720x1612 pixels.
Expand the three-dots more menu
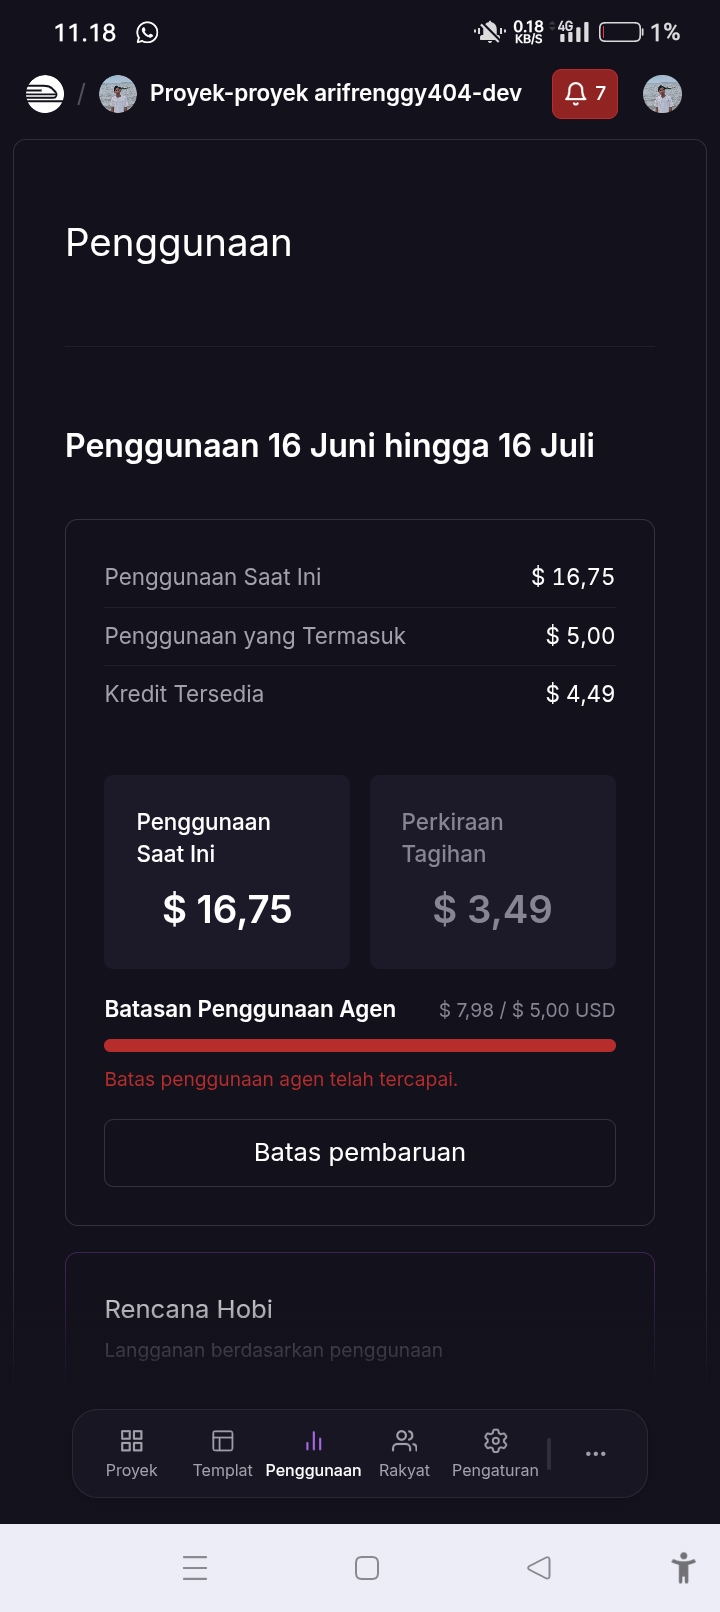pyautogui.click(x=596, y=1454)
